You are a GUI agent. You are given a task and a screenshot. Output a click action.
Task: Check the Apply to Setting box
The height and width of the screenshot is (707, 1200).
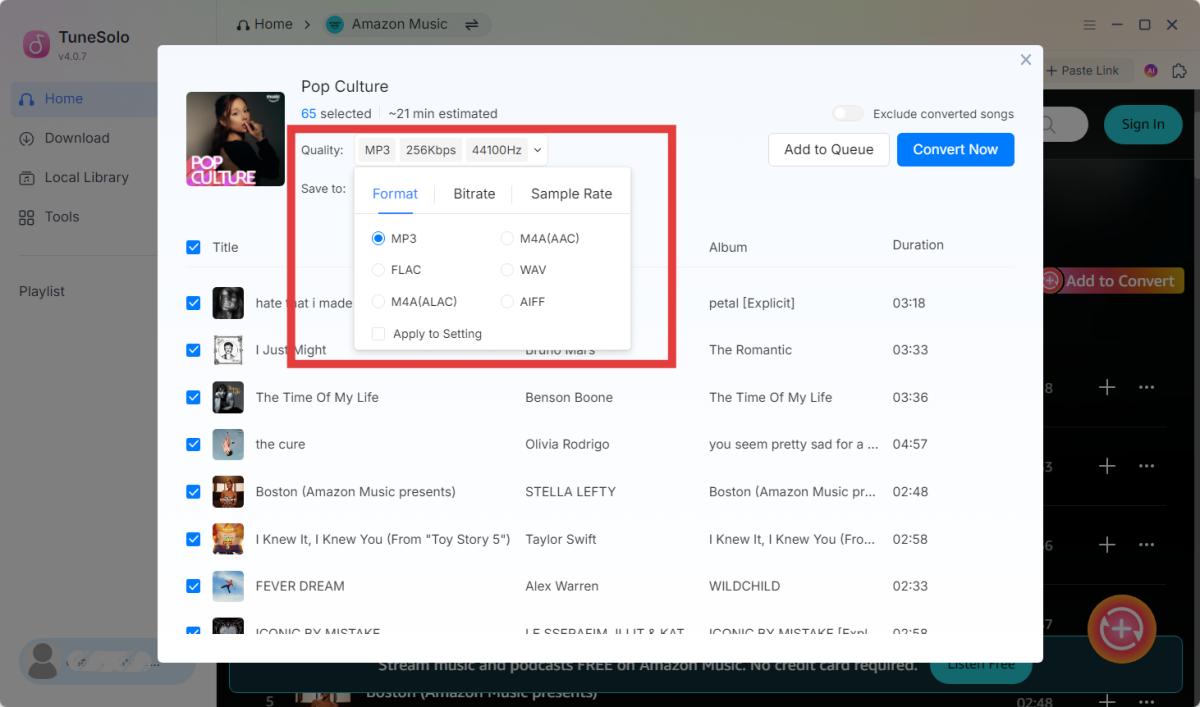tap(378, 334)
